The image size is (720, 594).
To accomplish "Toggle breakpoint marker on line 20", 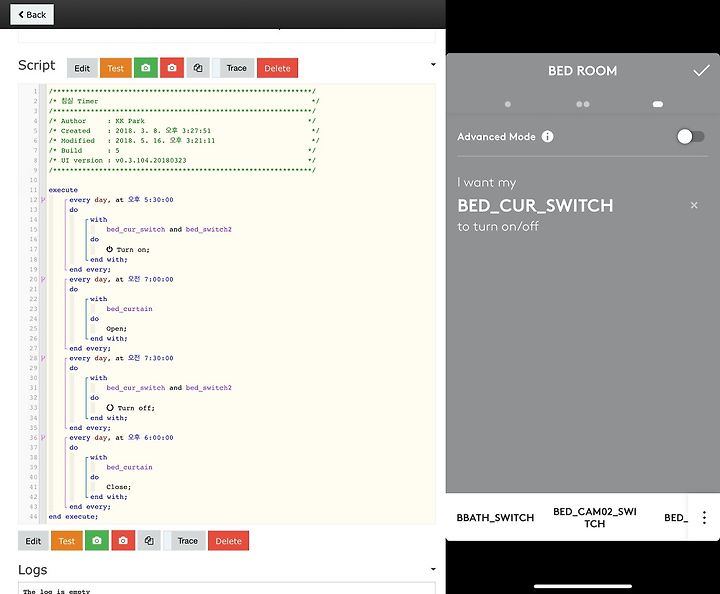I will click(x=43, y=279).
